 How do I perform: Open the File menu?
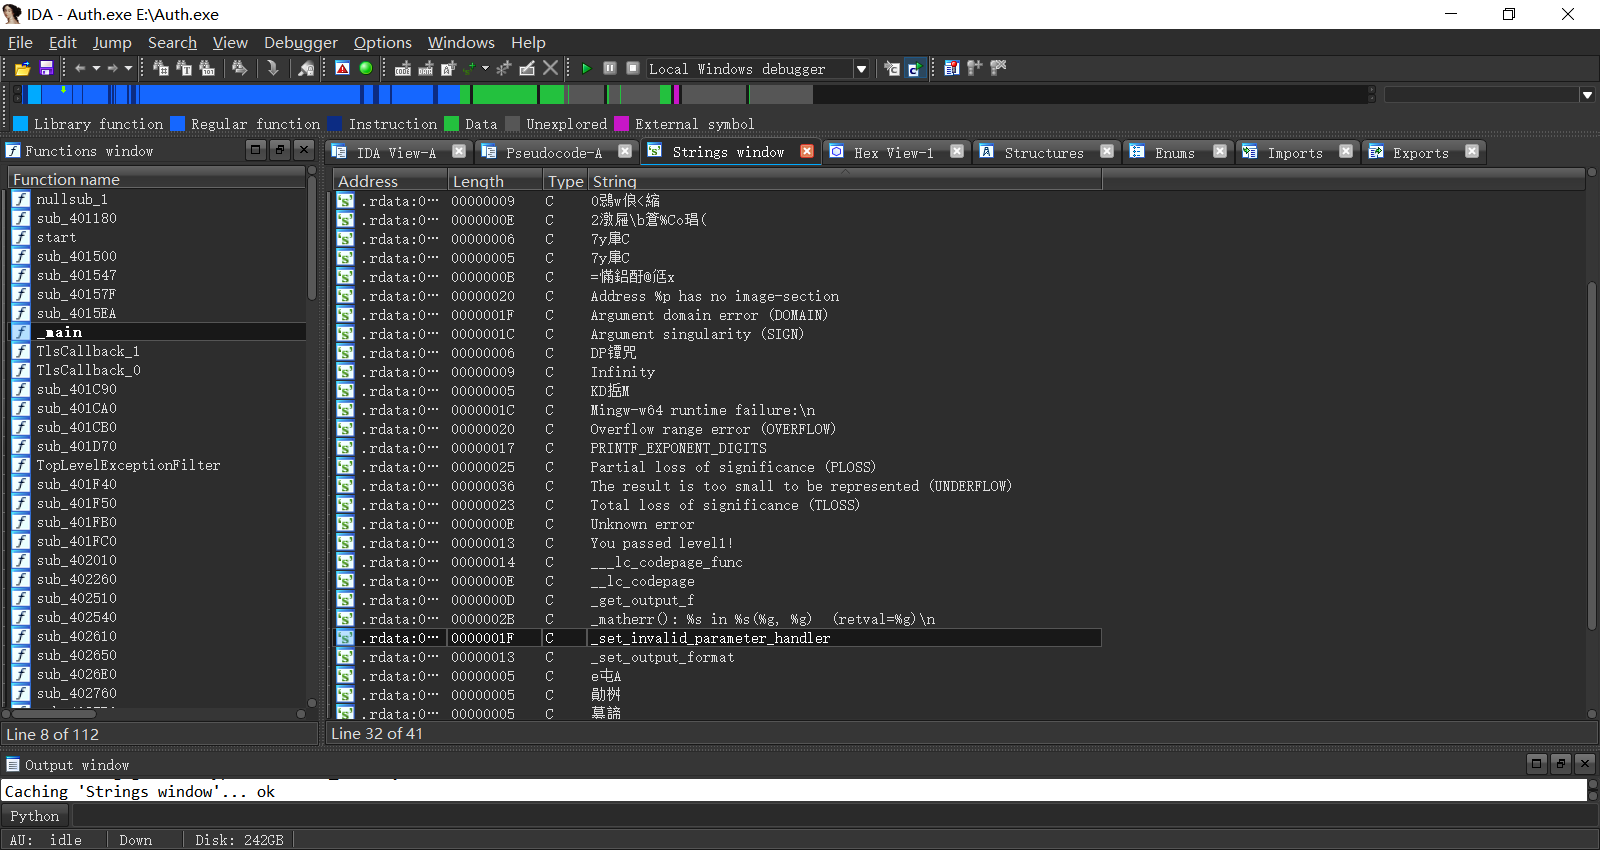pyautogui.click(x=20, y=42)
